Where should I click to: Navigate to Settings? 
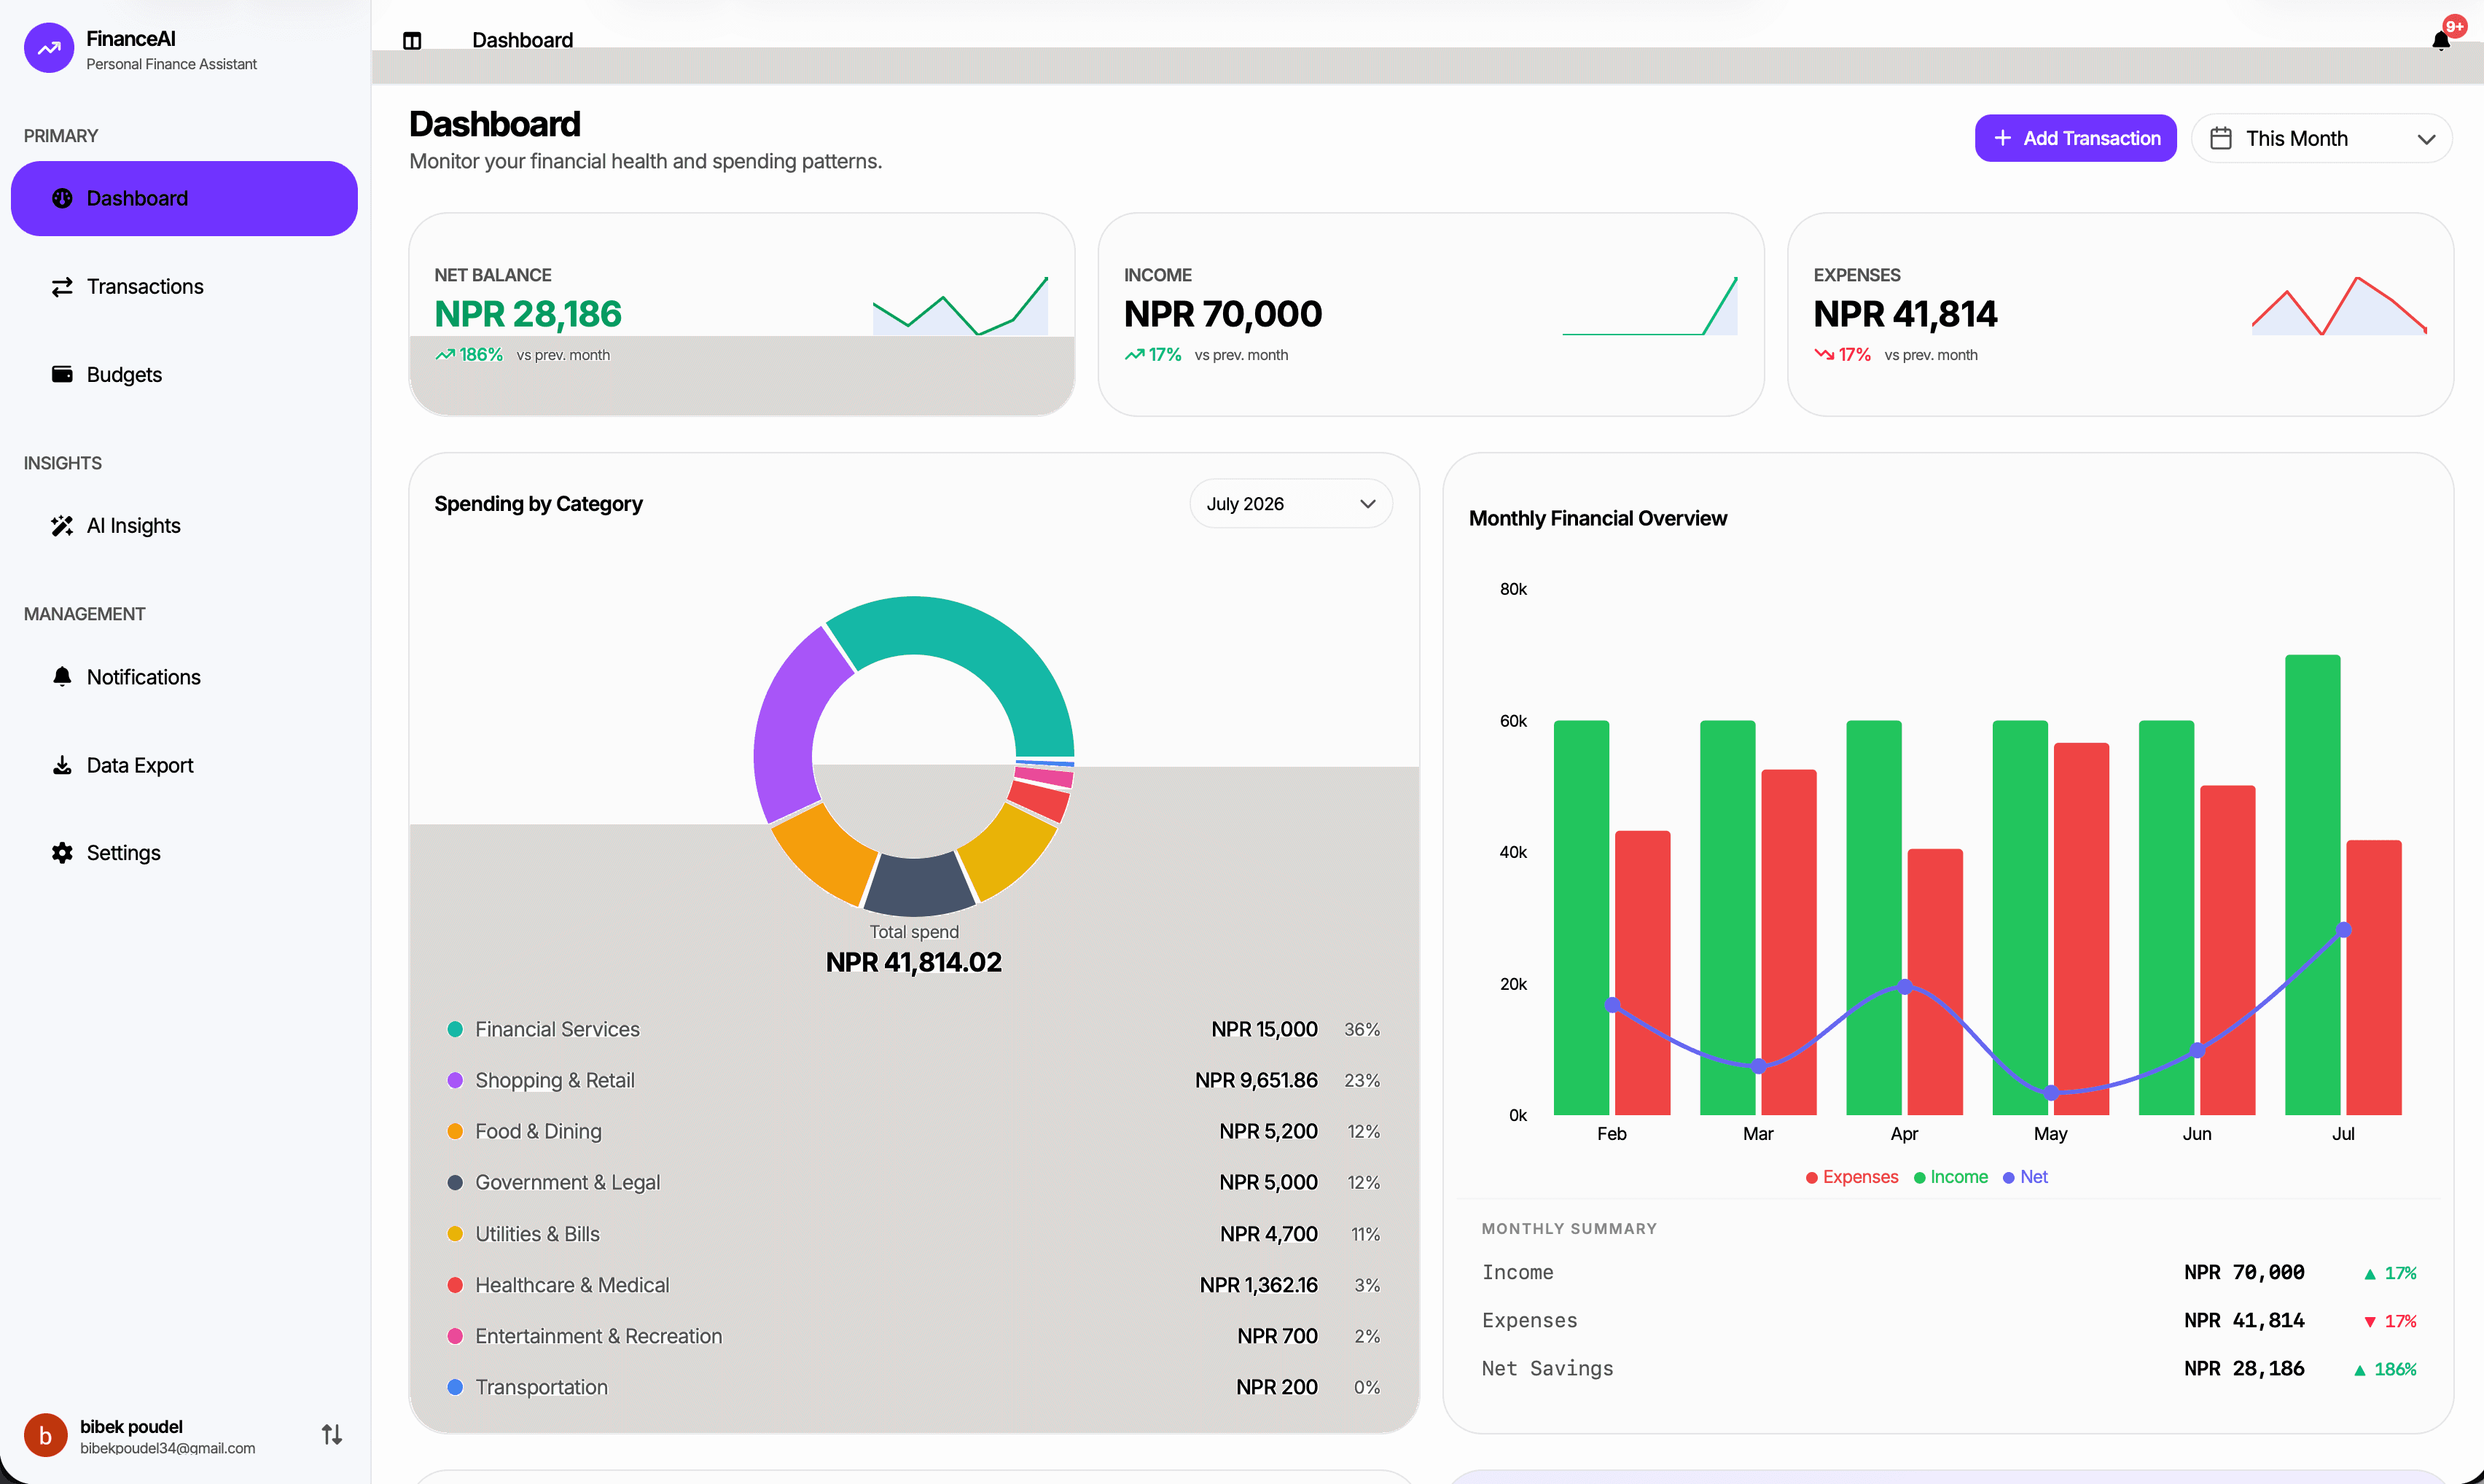[x=184, y=853]
